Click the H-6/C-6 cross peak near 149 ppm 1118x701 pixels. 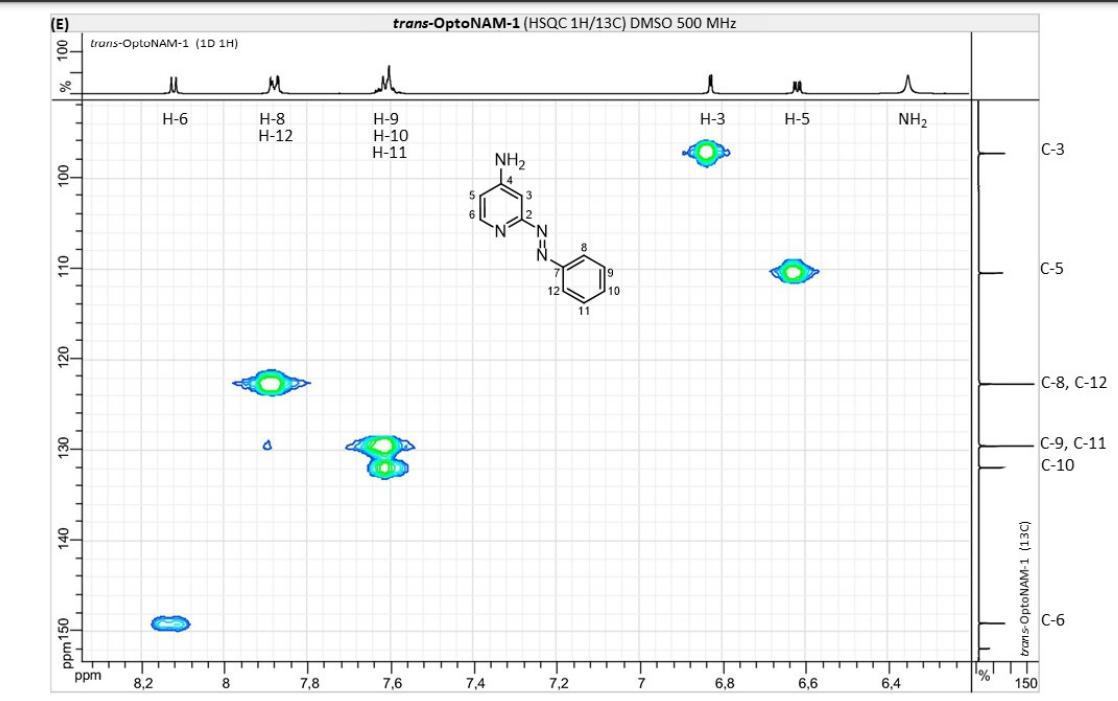pyautogui.click(x=171, y=624)
